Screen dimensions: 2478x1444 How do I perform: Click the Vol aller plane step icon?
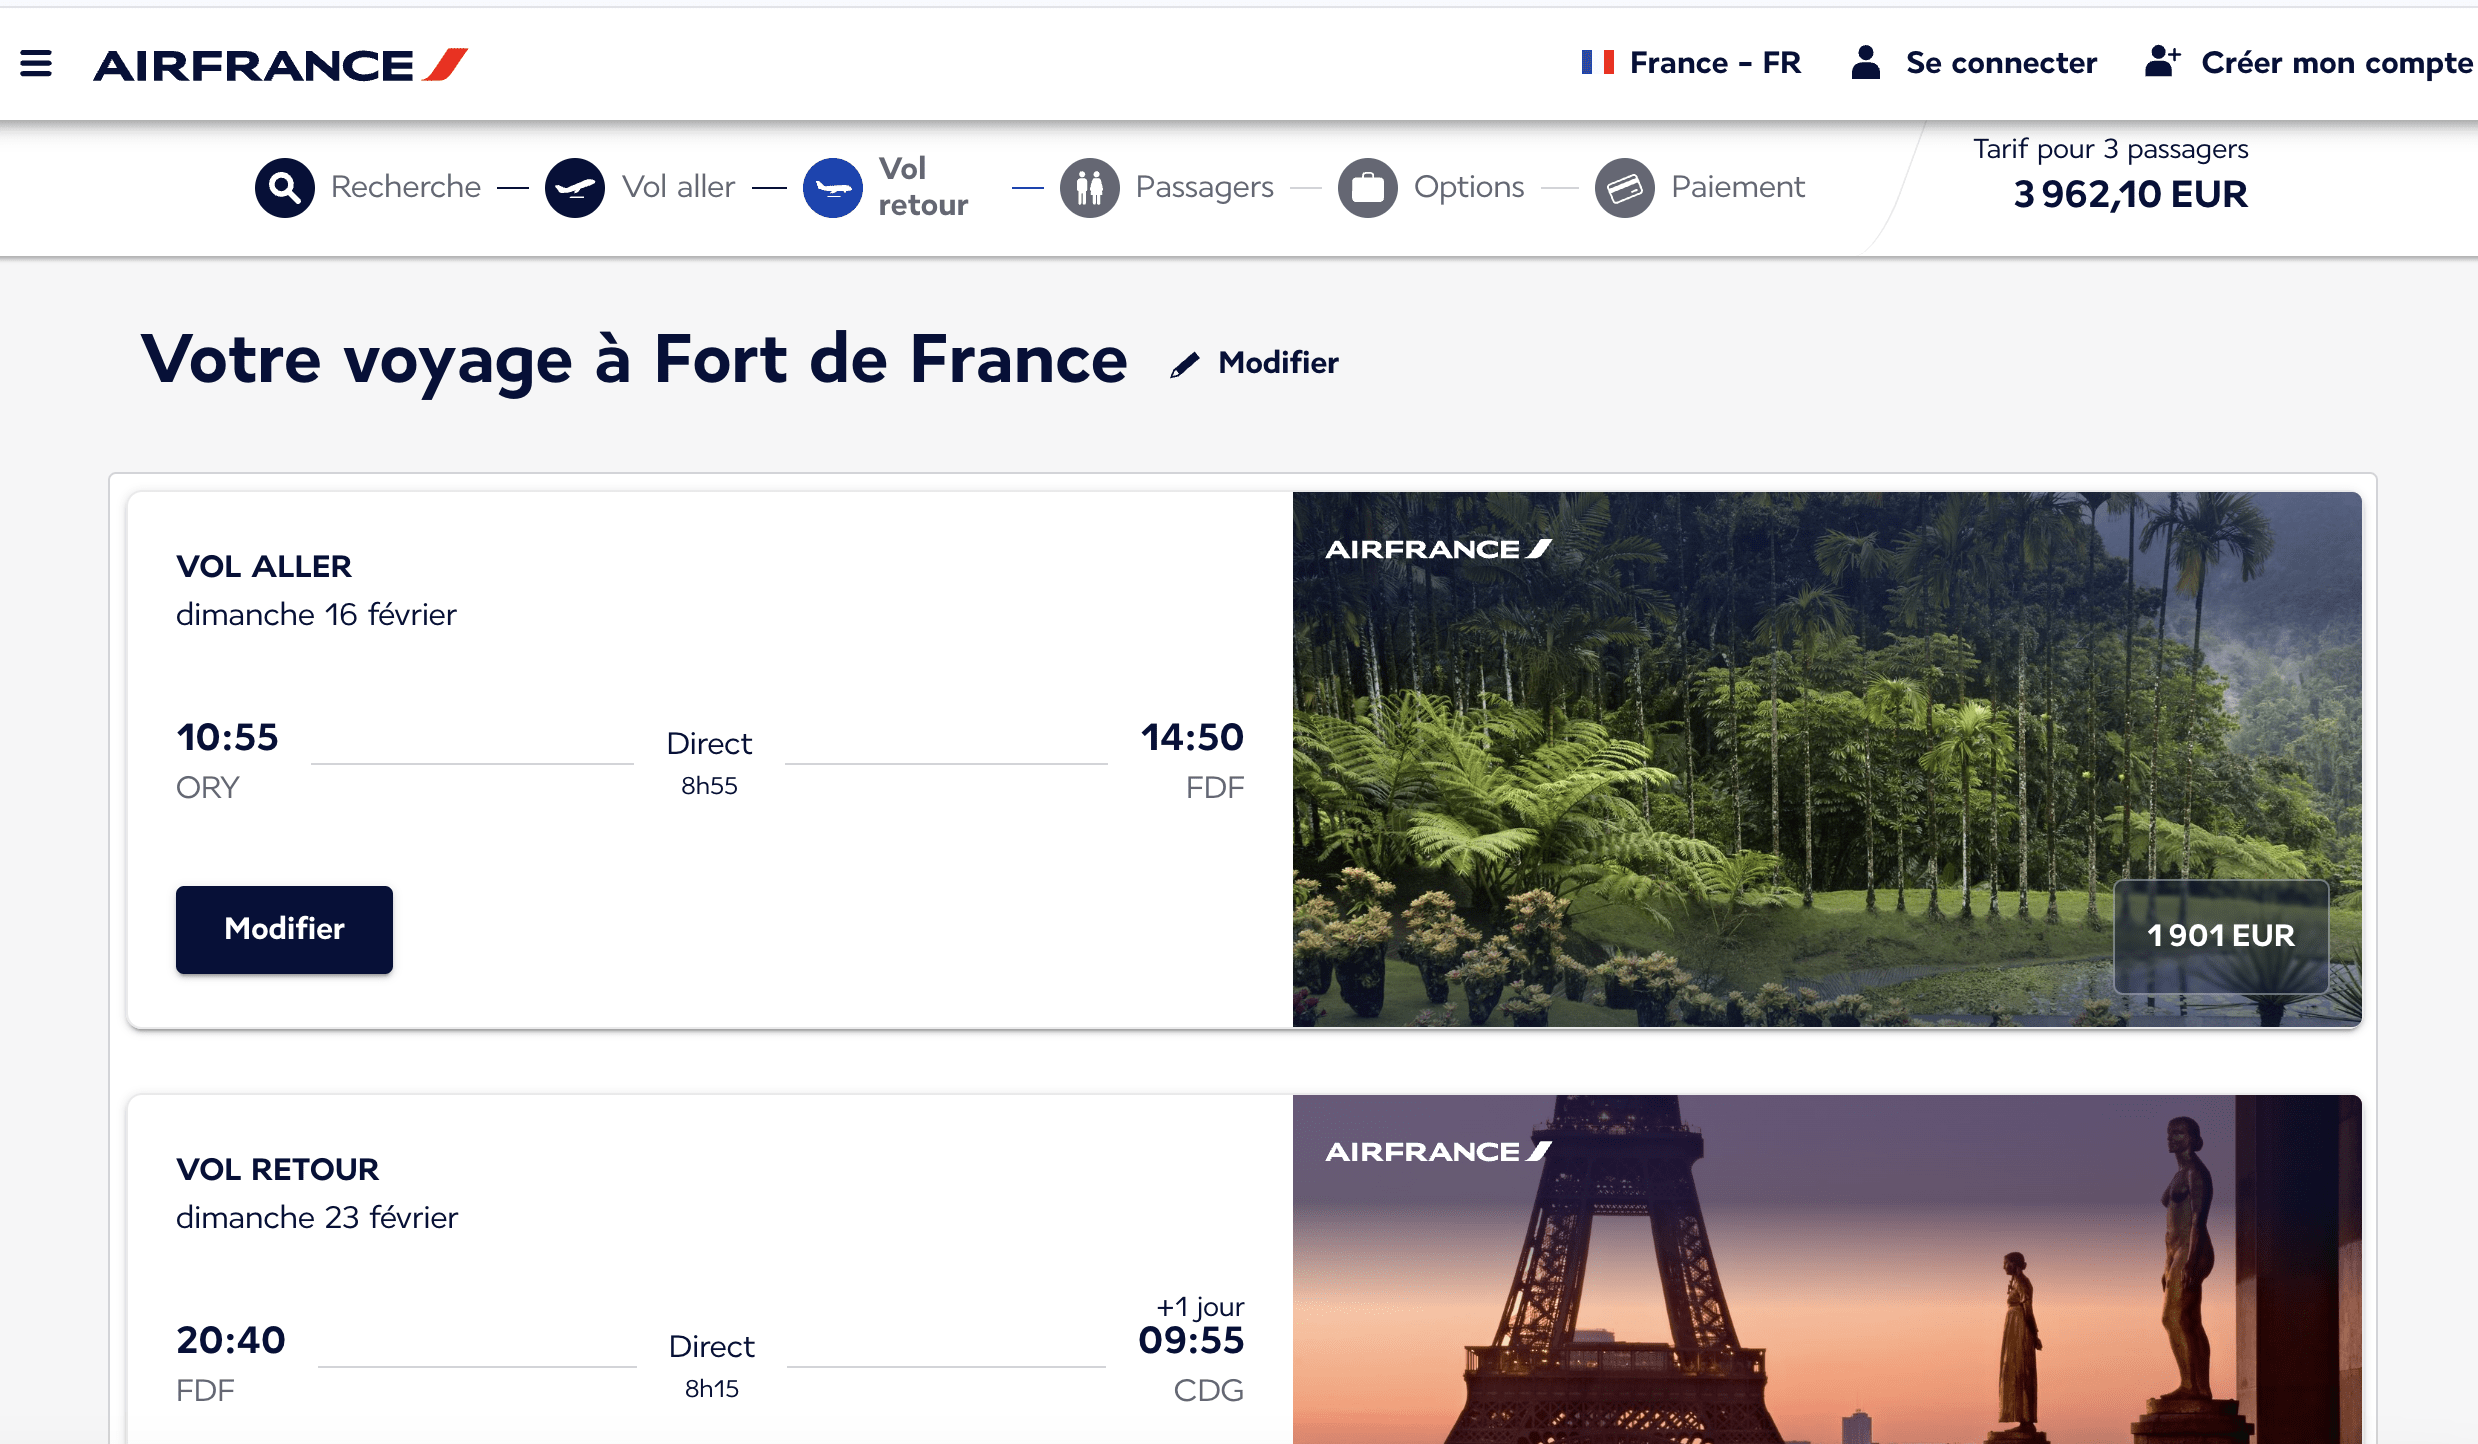click(574, 187)
